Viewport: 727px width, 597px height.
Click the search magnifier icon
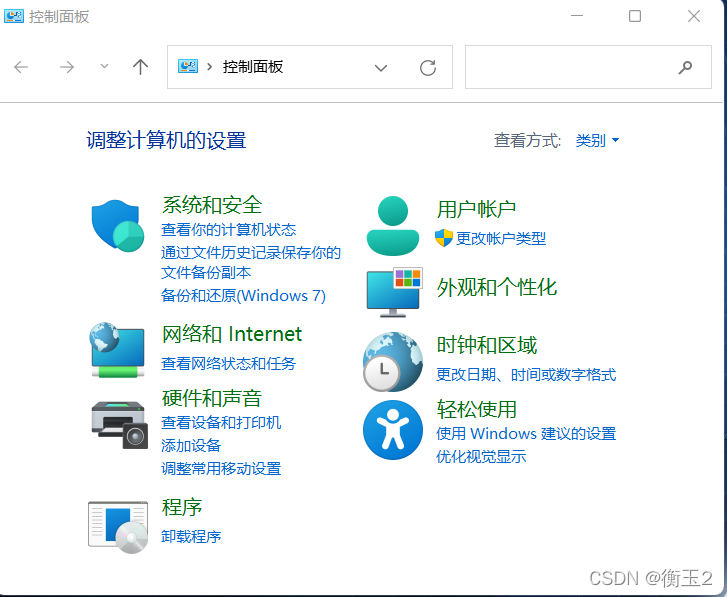[685, 68]
